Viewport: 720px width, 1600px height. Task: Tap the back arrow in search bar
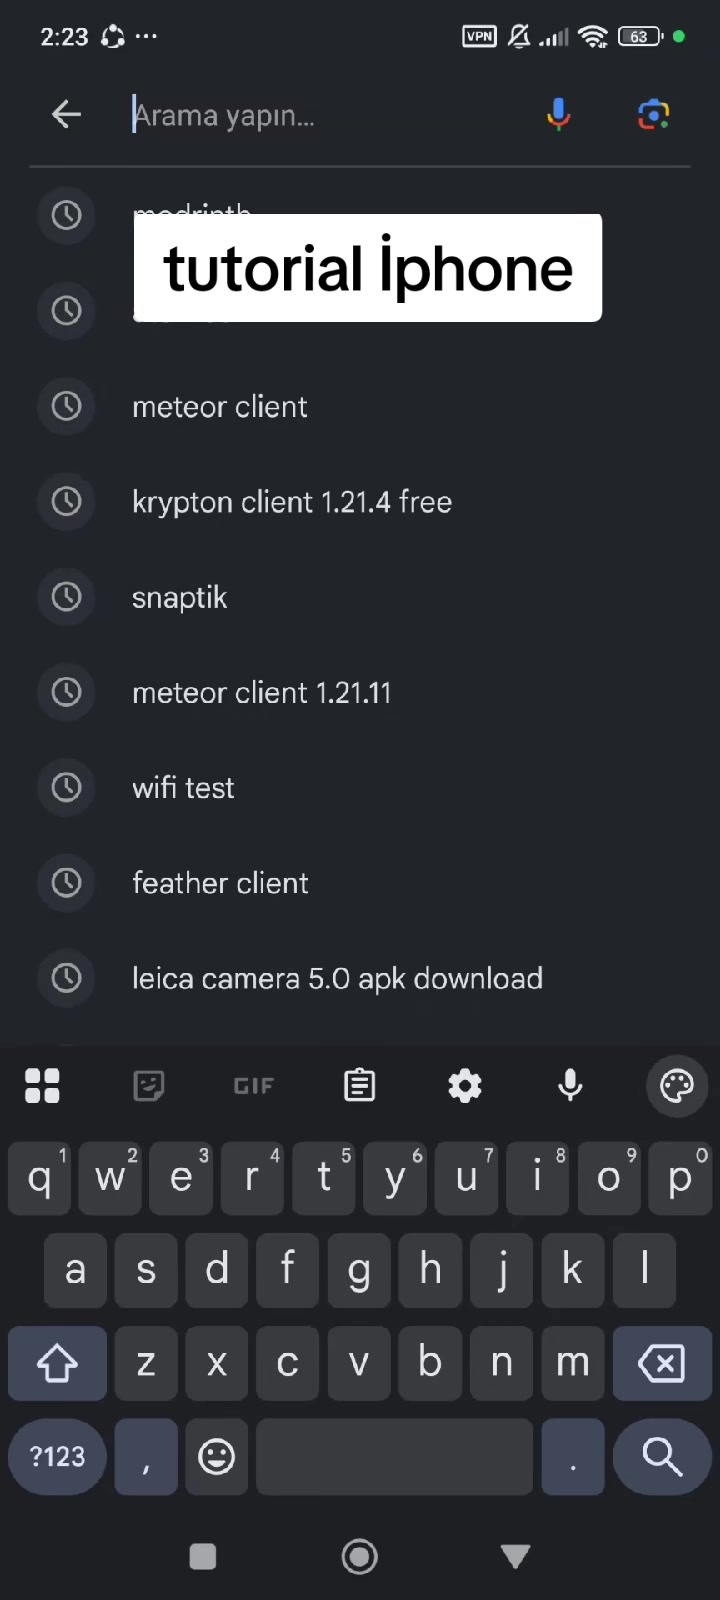[66, 115]
